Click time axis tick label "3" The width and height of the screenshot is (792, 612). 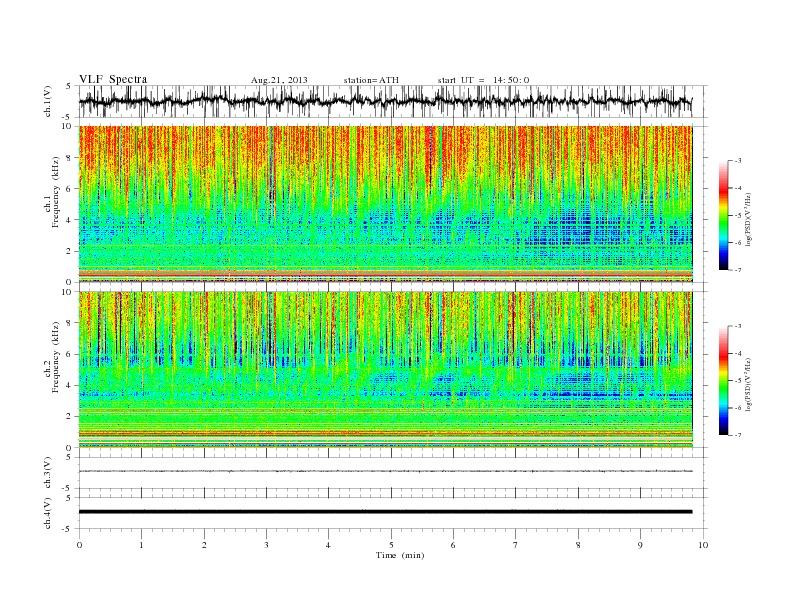point(266,545)
